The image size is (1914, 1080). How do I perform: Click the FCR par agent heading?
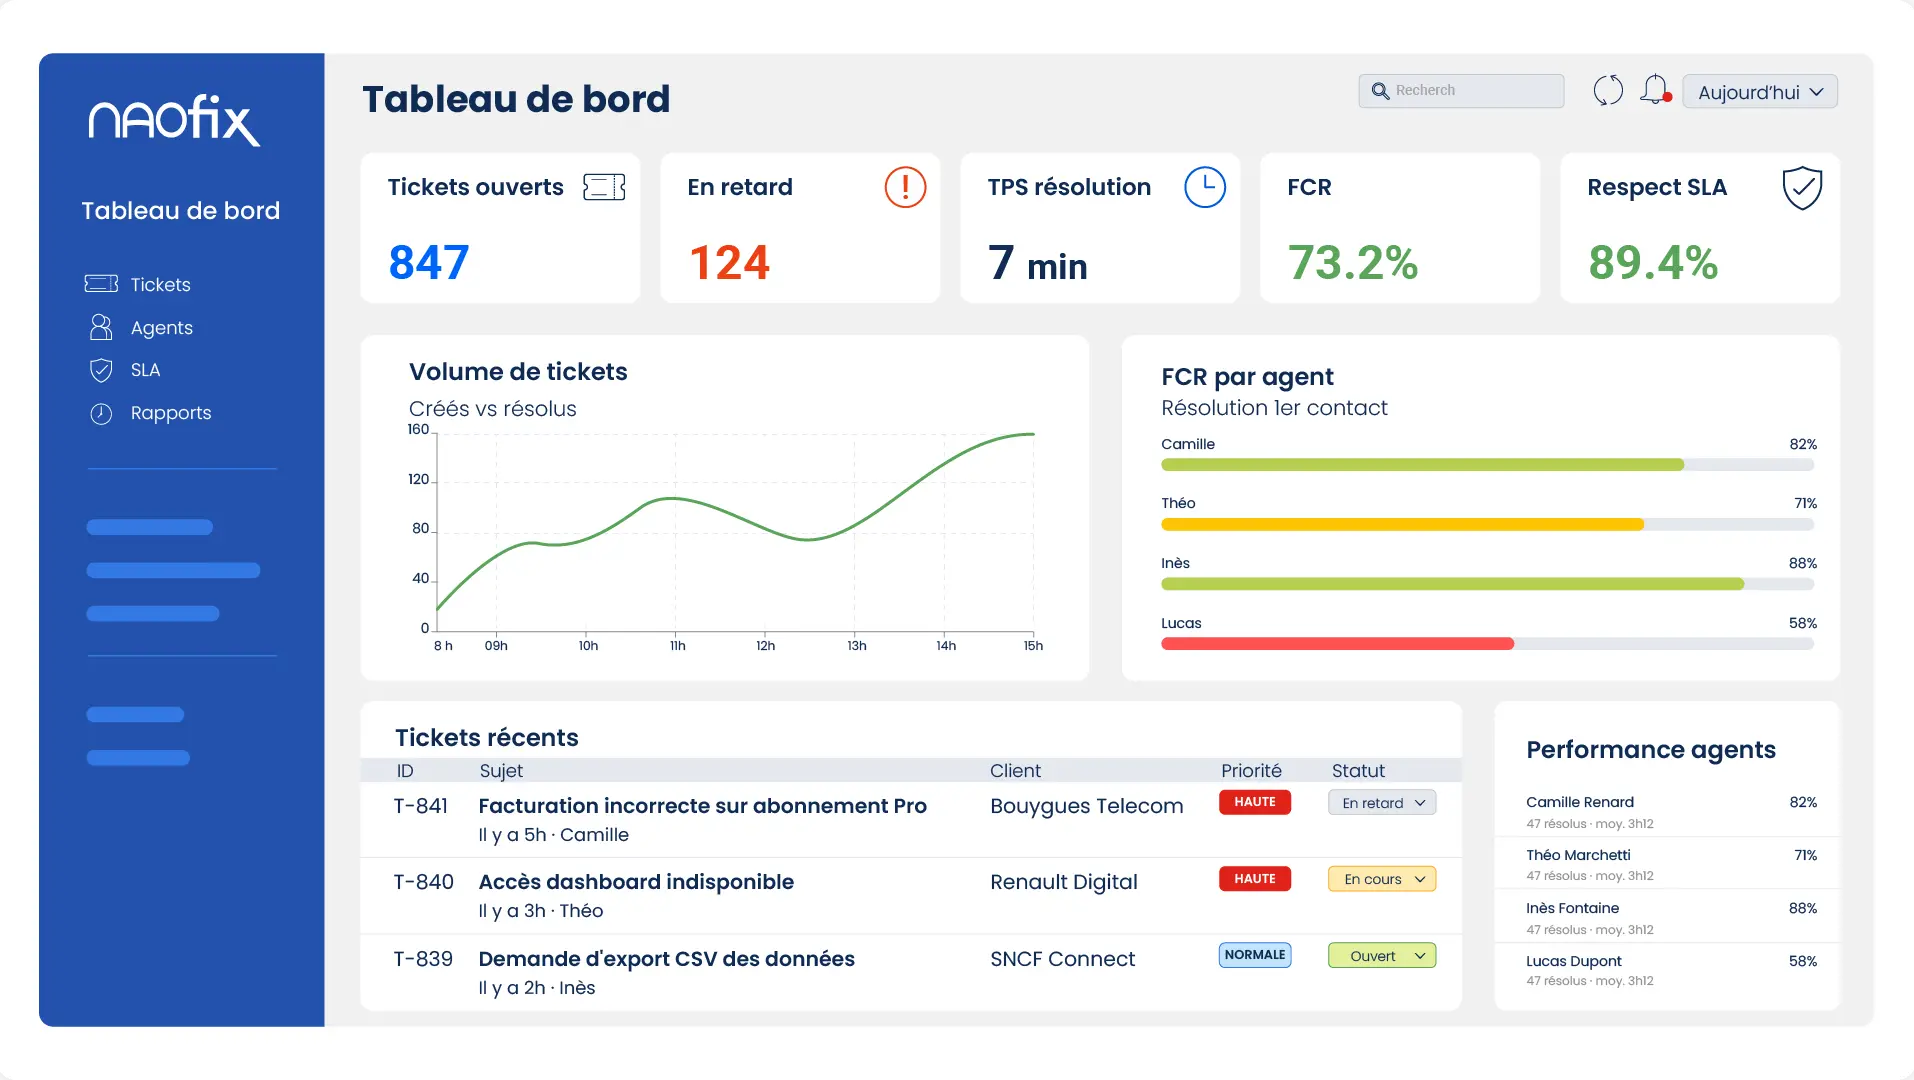click(x=1247, y=377)
